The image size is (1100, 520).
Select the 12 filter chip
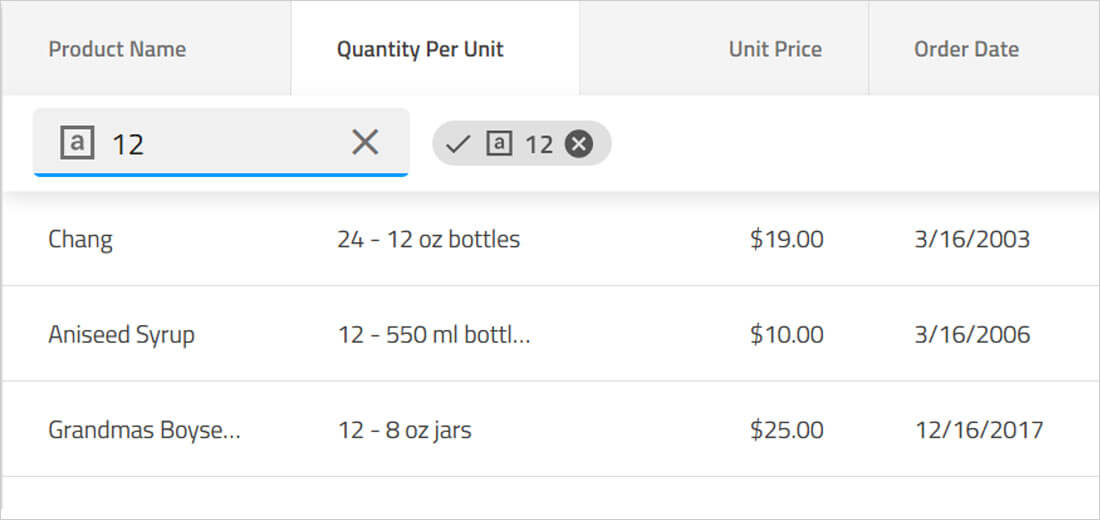(538, 145)
